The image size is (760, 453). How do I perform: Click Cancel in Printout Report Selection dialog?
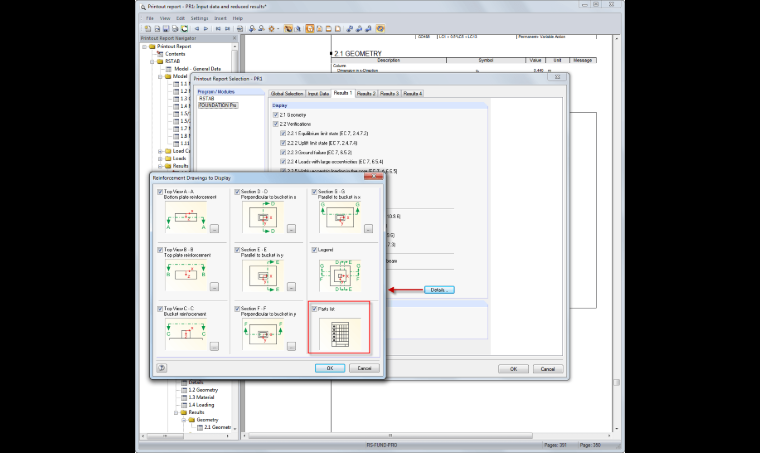click(x=548, y=369)
